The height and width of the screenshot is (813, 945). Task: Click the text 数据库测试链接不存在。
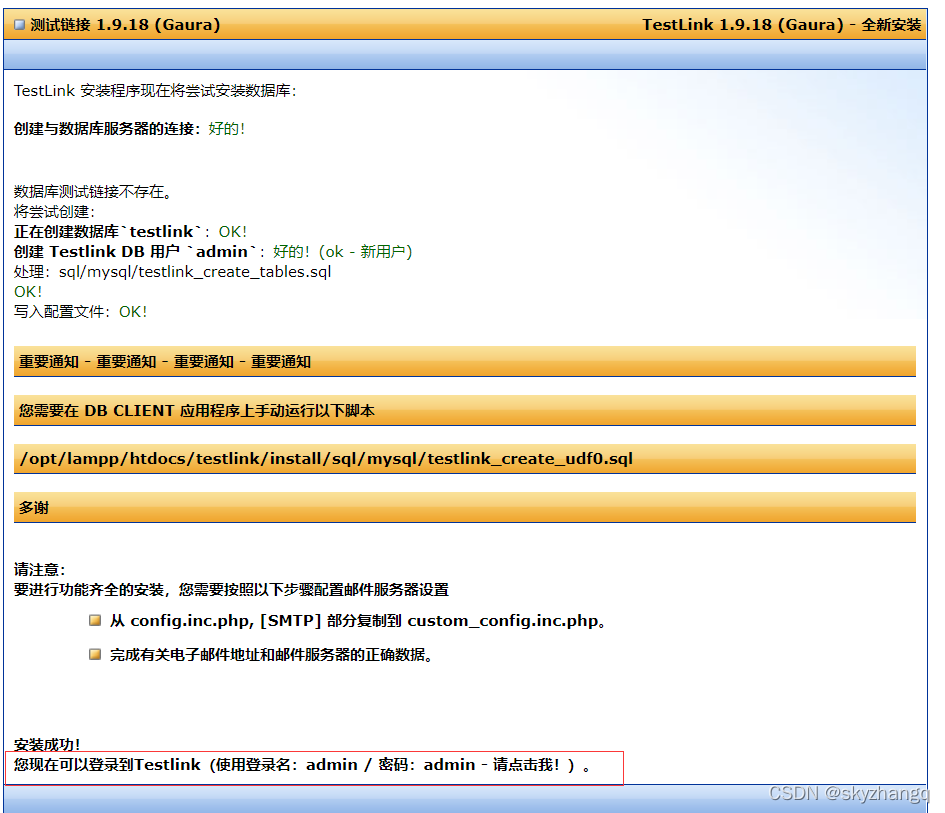point(93,192)
